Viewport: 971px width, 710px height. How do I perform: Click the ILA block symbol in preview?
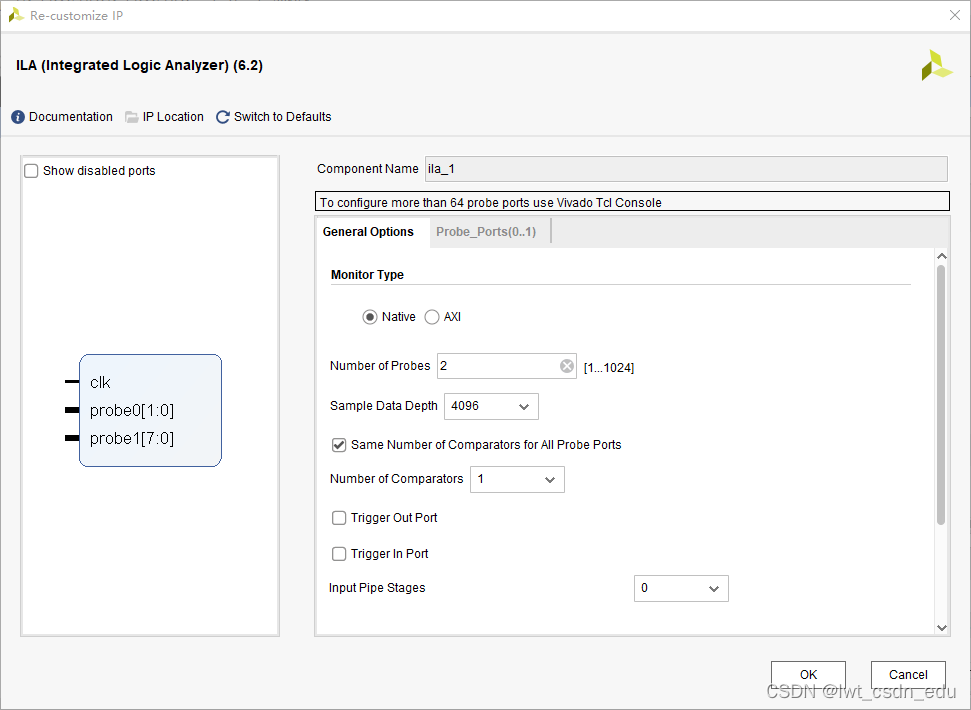click(150, 410)
